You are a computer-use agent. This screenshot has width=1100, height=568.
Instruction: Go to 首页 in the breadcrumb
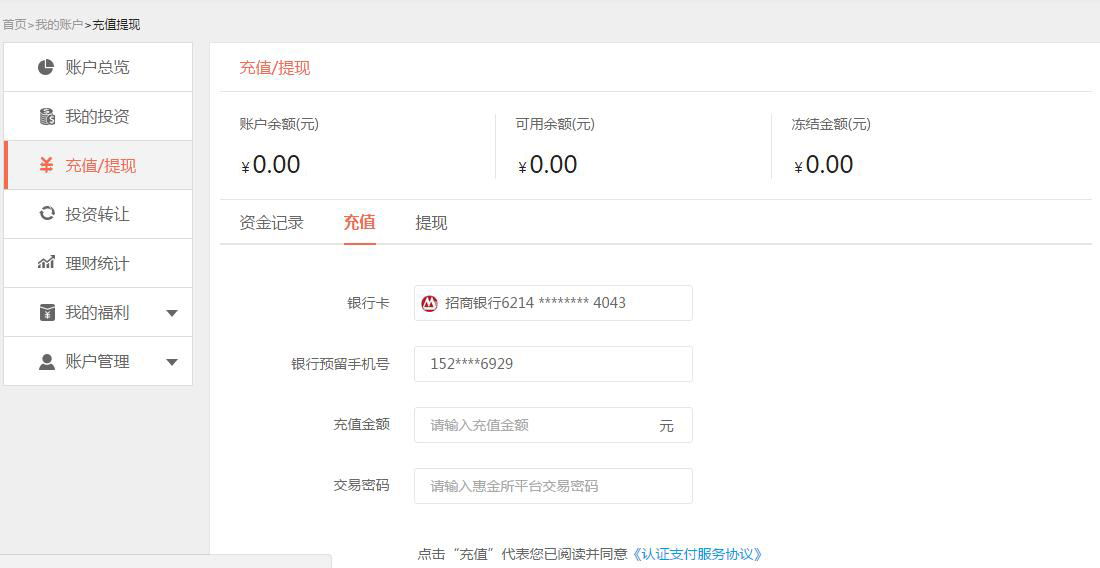pos(14,24)
